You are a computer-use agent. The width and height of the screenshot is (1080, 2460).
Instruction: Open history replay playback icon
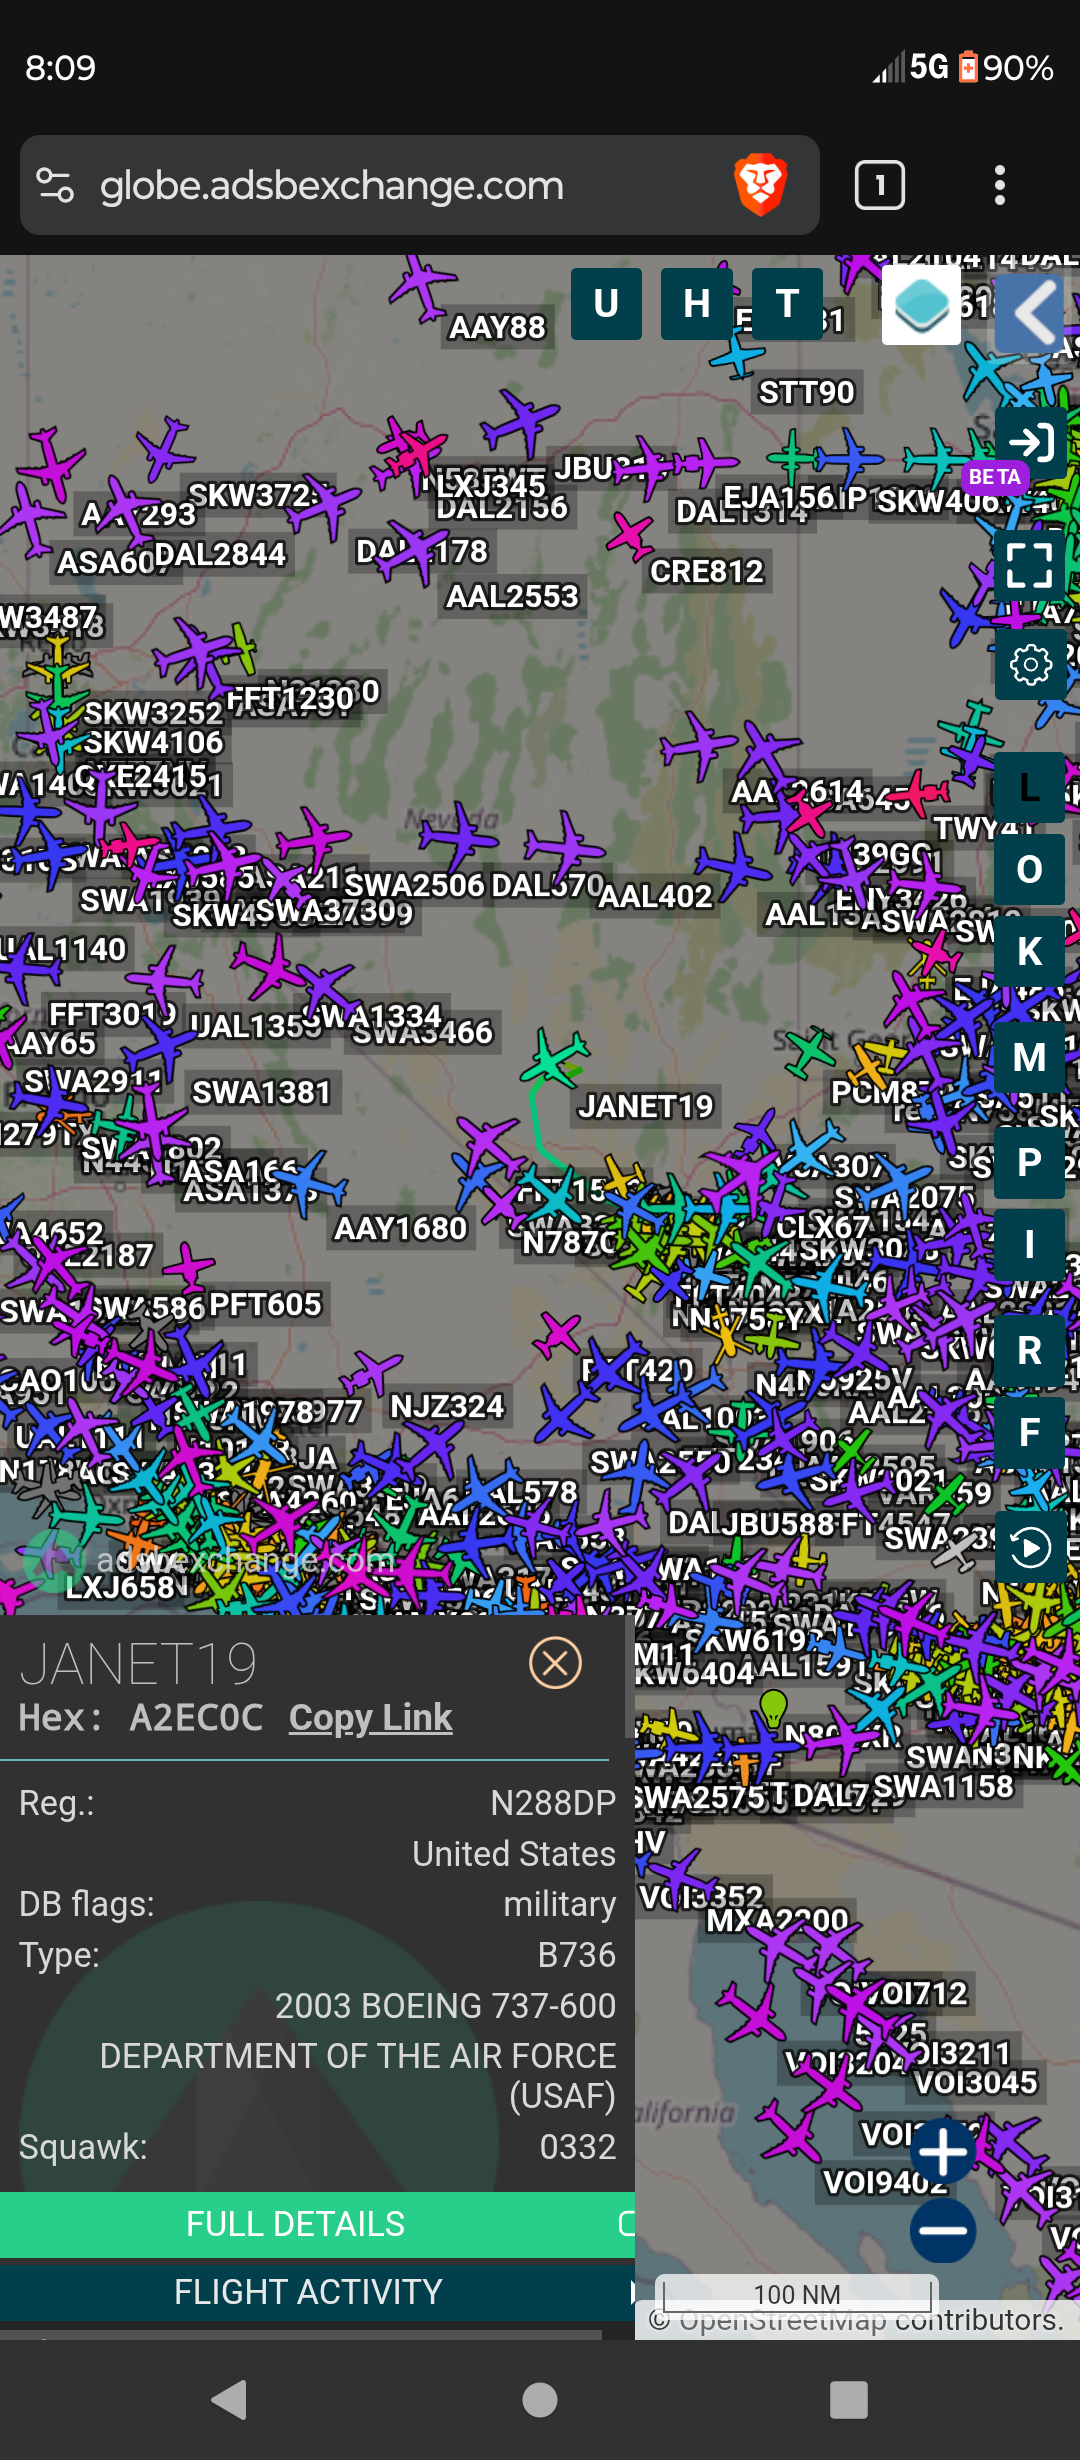coord(1030,1547)
